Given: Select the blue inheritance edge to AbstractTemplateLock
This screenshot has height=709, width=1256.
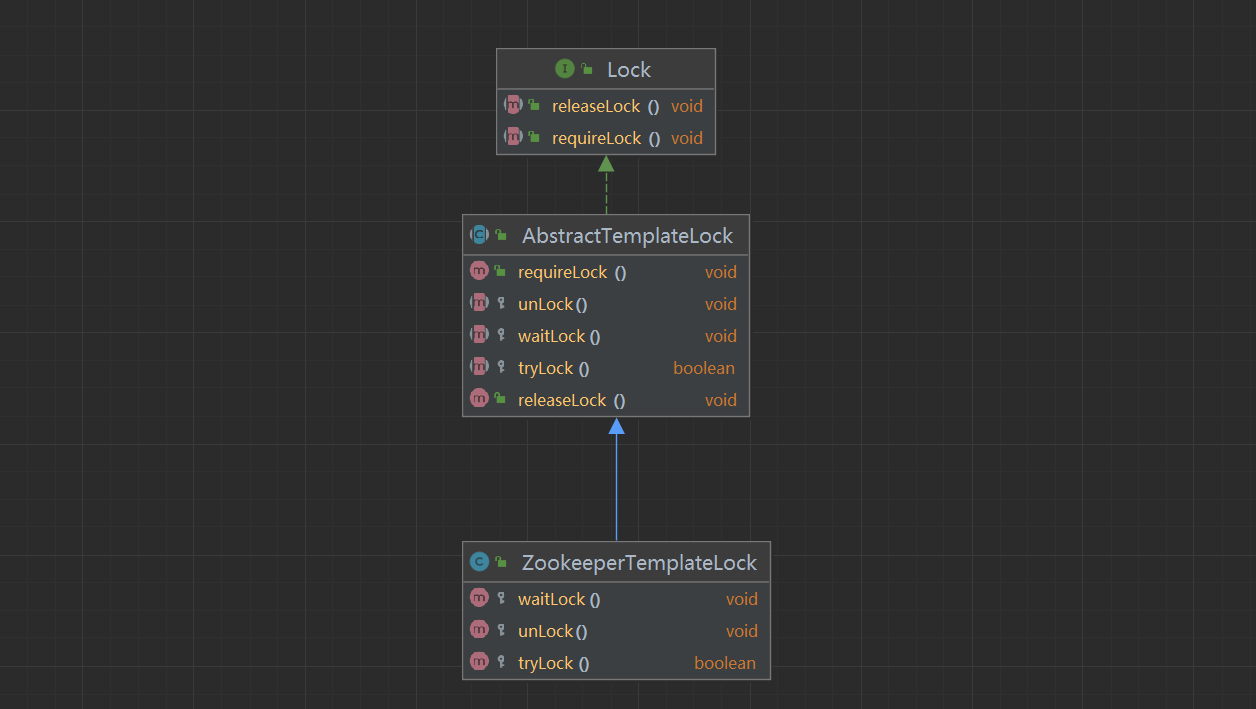Looking at the screenshot, I should [616, 479].
